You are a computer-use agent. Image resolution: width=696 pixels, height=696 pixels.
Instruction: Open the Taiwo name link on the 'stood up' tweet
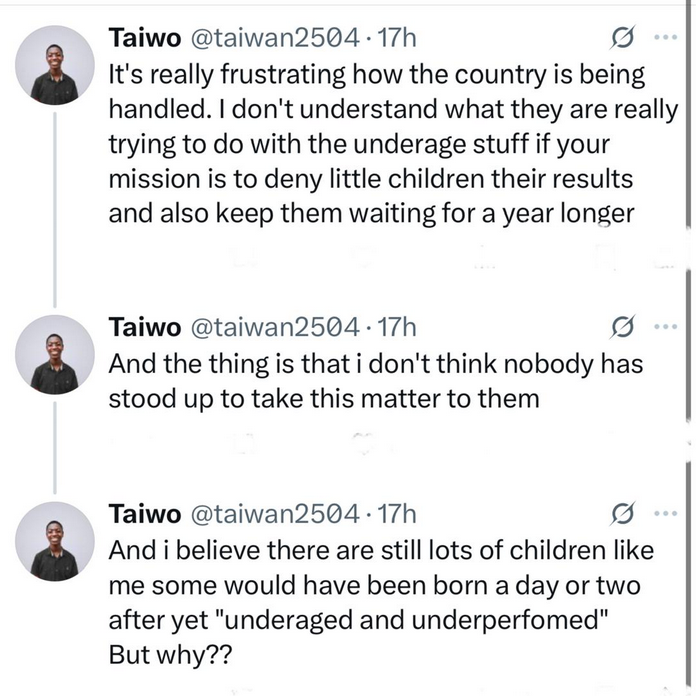click(x=144, y=327)
